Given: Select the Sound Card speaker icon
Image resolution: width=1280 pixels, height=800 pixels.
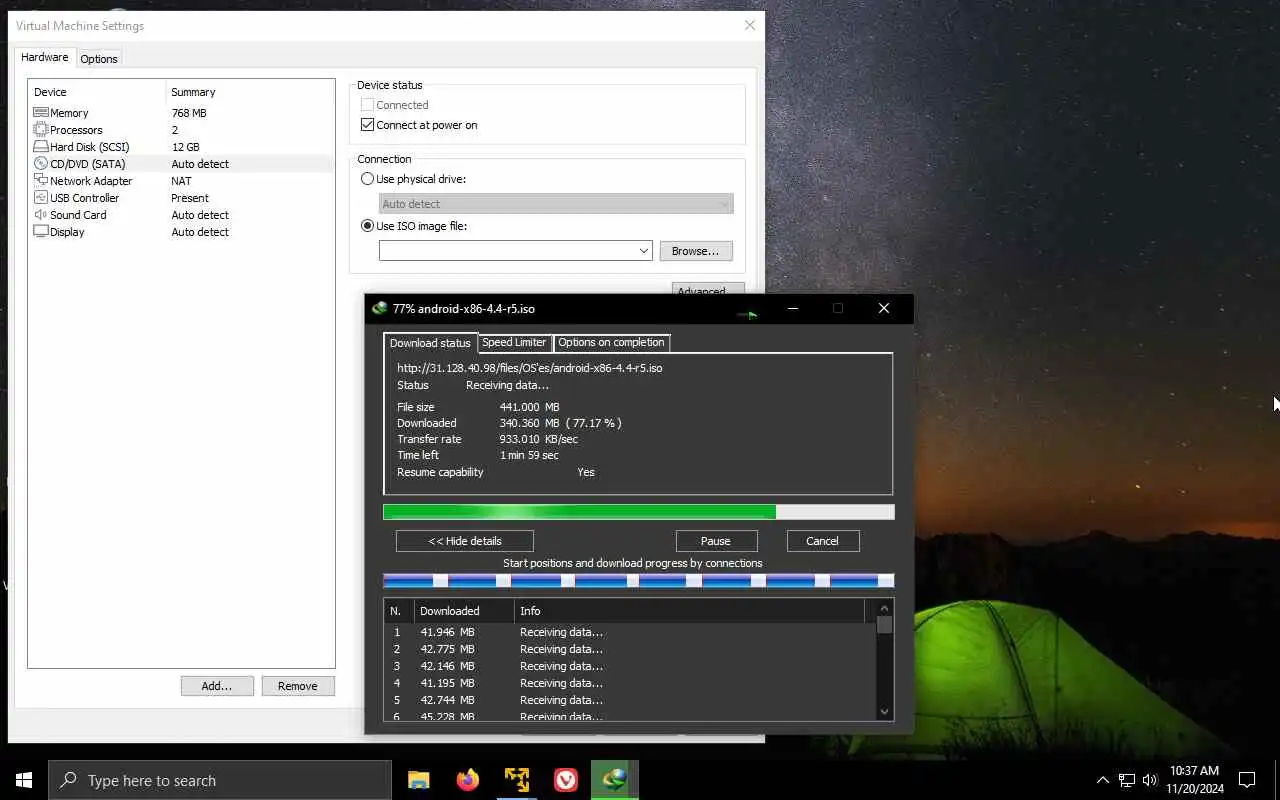Looking at the screenshot, I should [x=41, y=215].
